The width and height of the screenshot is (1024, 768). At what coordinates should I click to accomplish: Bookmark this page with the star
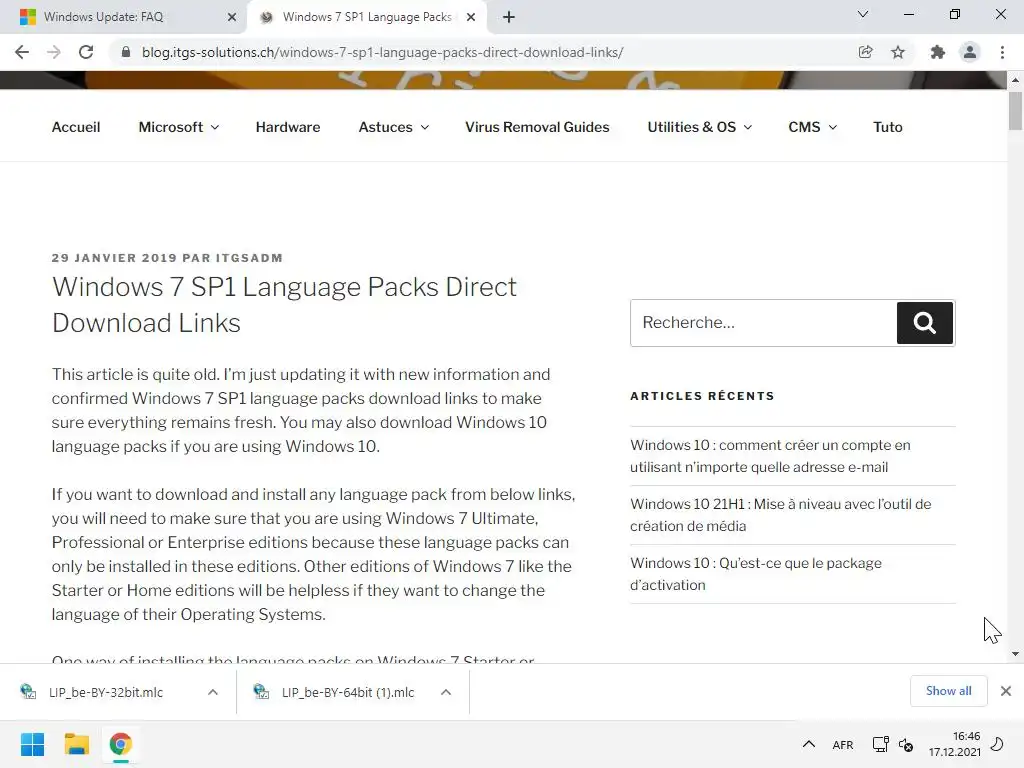(898, 52)
